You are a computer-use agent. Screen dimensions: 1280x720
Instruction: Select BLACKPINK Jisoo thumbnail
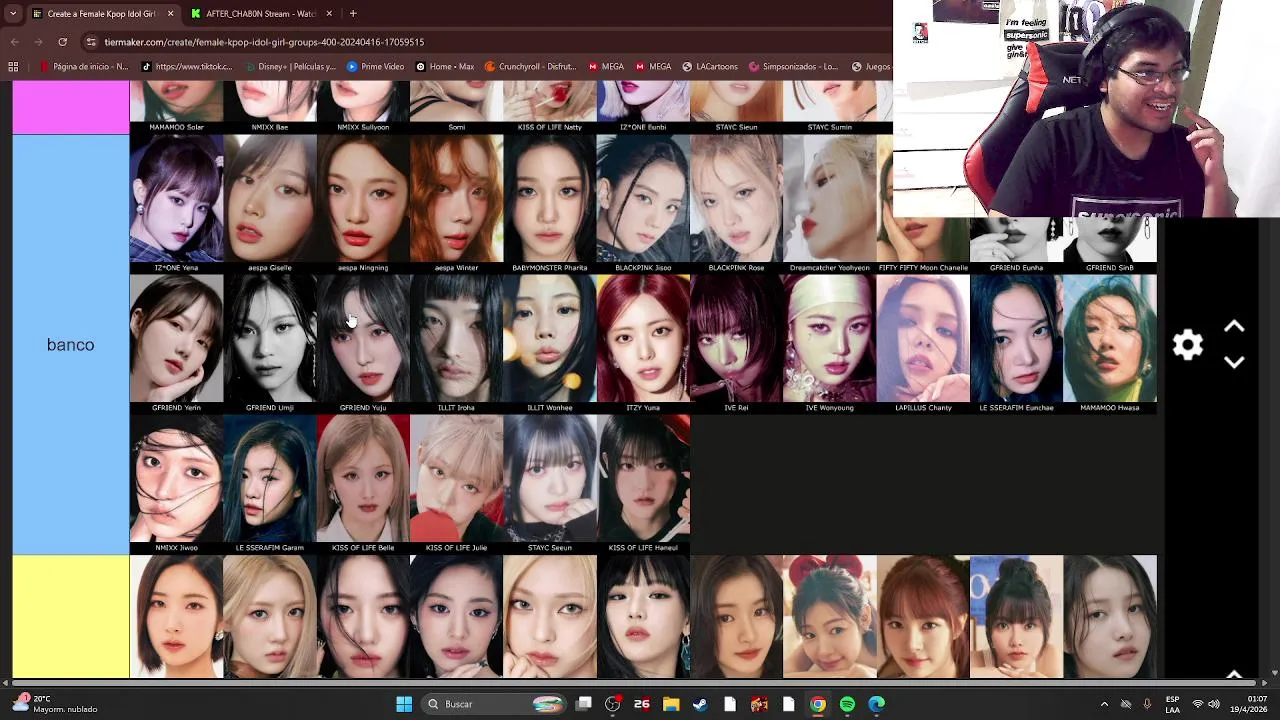click(643, 204)
